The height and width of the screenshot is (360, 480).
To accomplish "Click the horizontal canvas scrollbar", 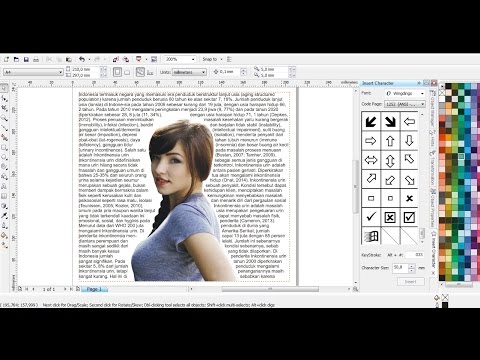I will (x=270, y=289).
